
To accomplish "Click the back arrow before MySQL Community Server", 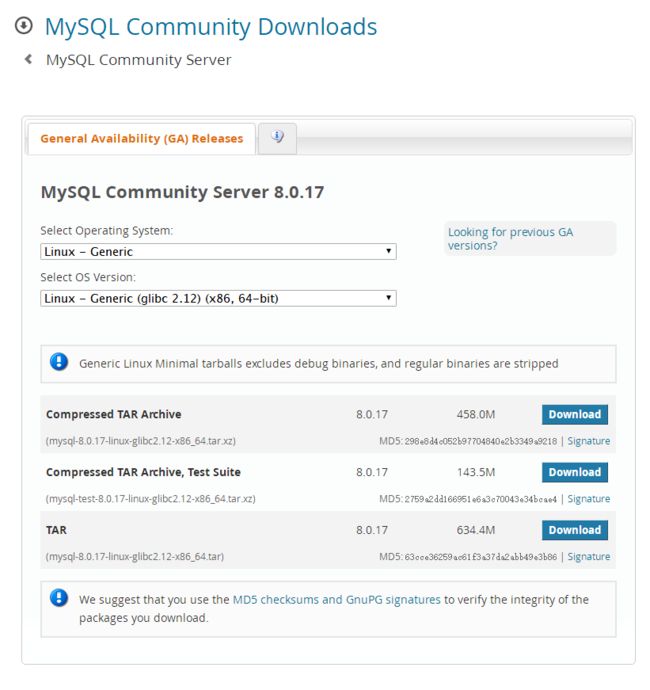I will [x=29, y=59].
